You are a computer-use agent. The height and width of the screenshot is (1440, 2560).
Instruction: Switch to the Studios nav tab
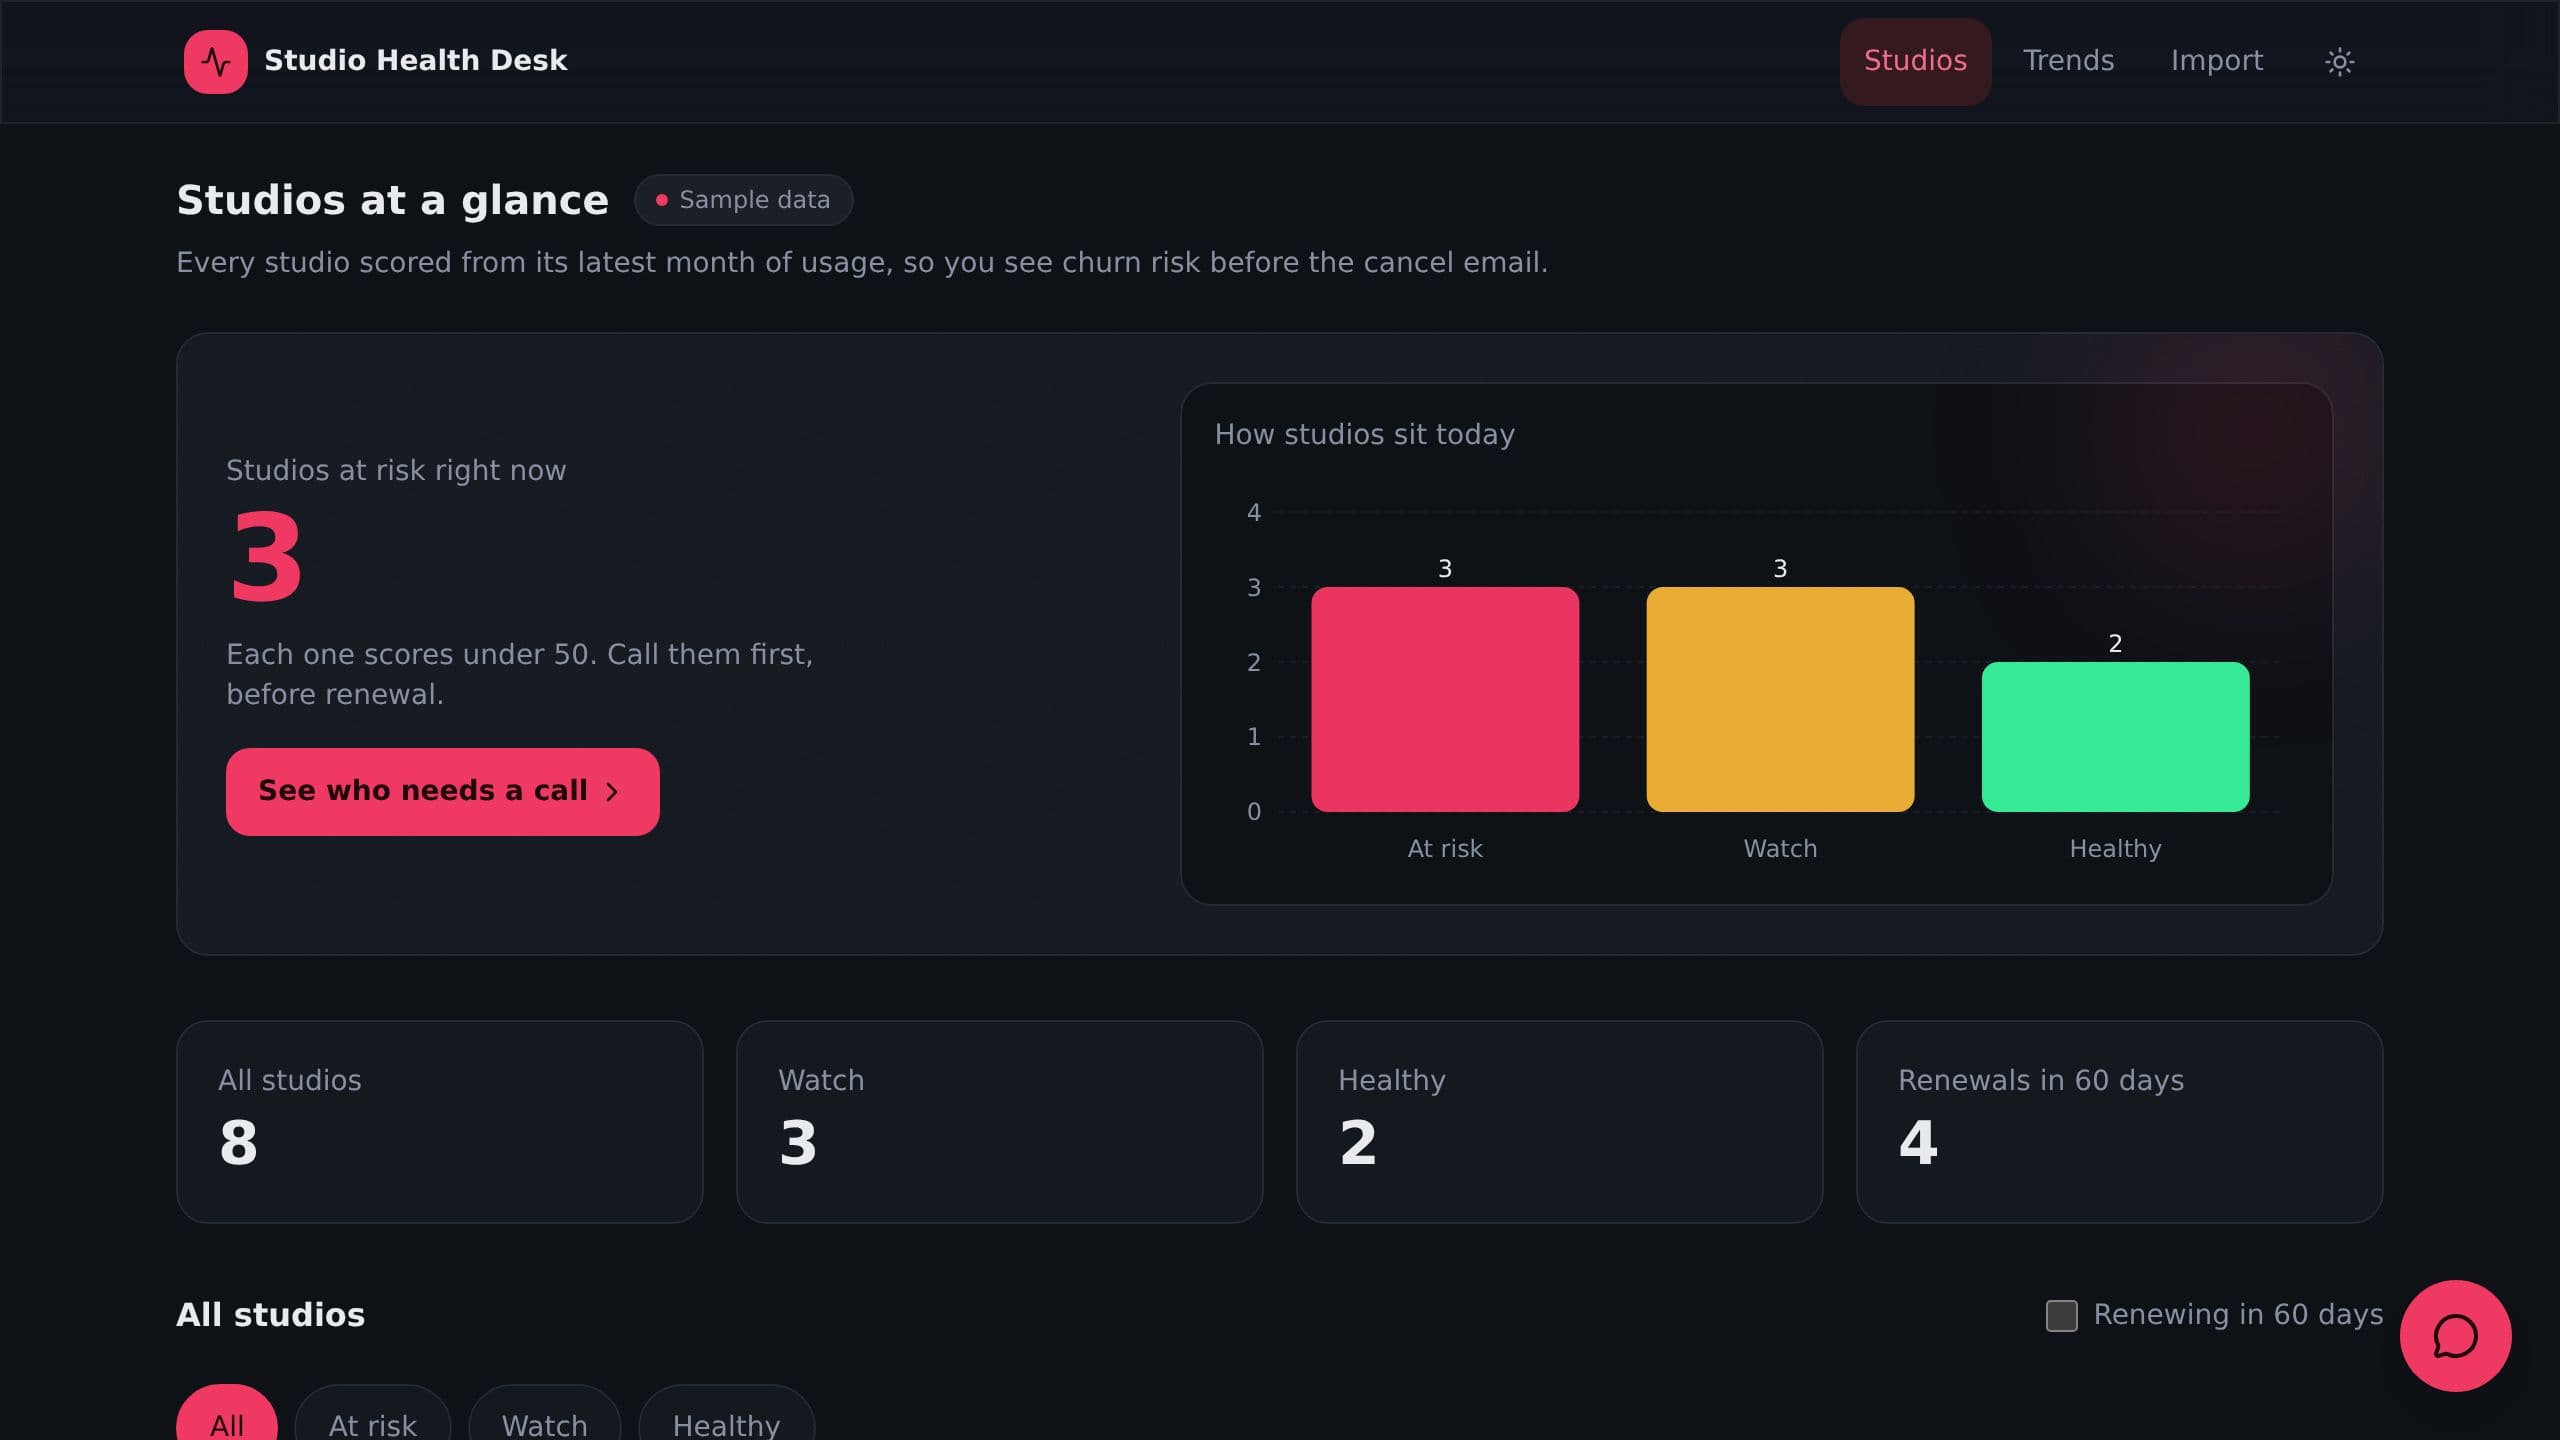point(1915,61)
